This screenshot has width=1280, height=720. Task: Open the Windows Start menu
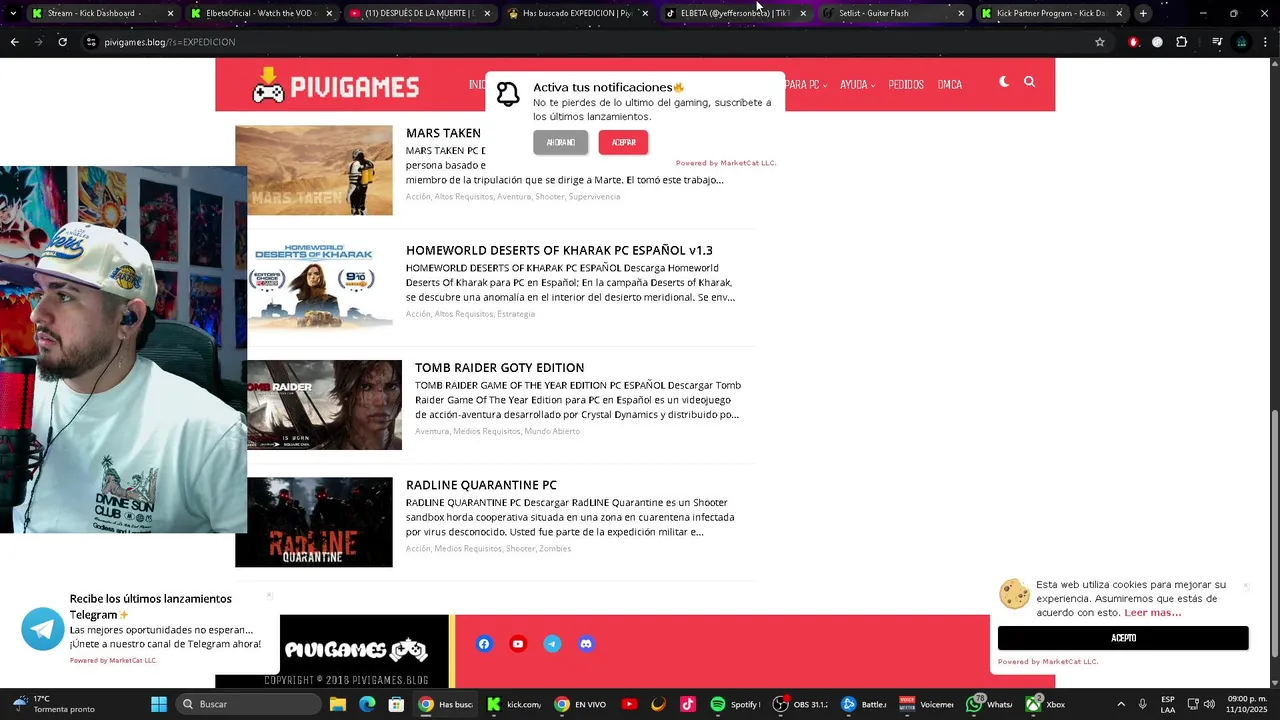pyautogui.click(x=159, y=704)
